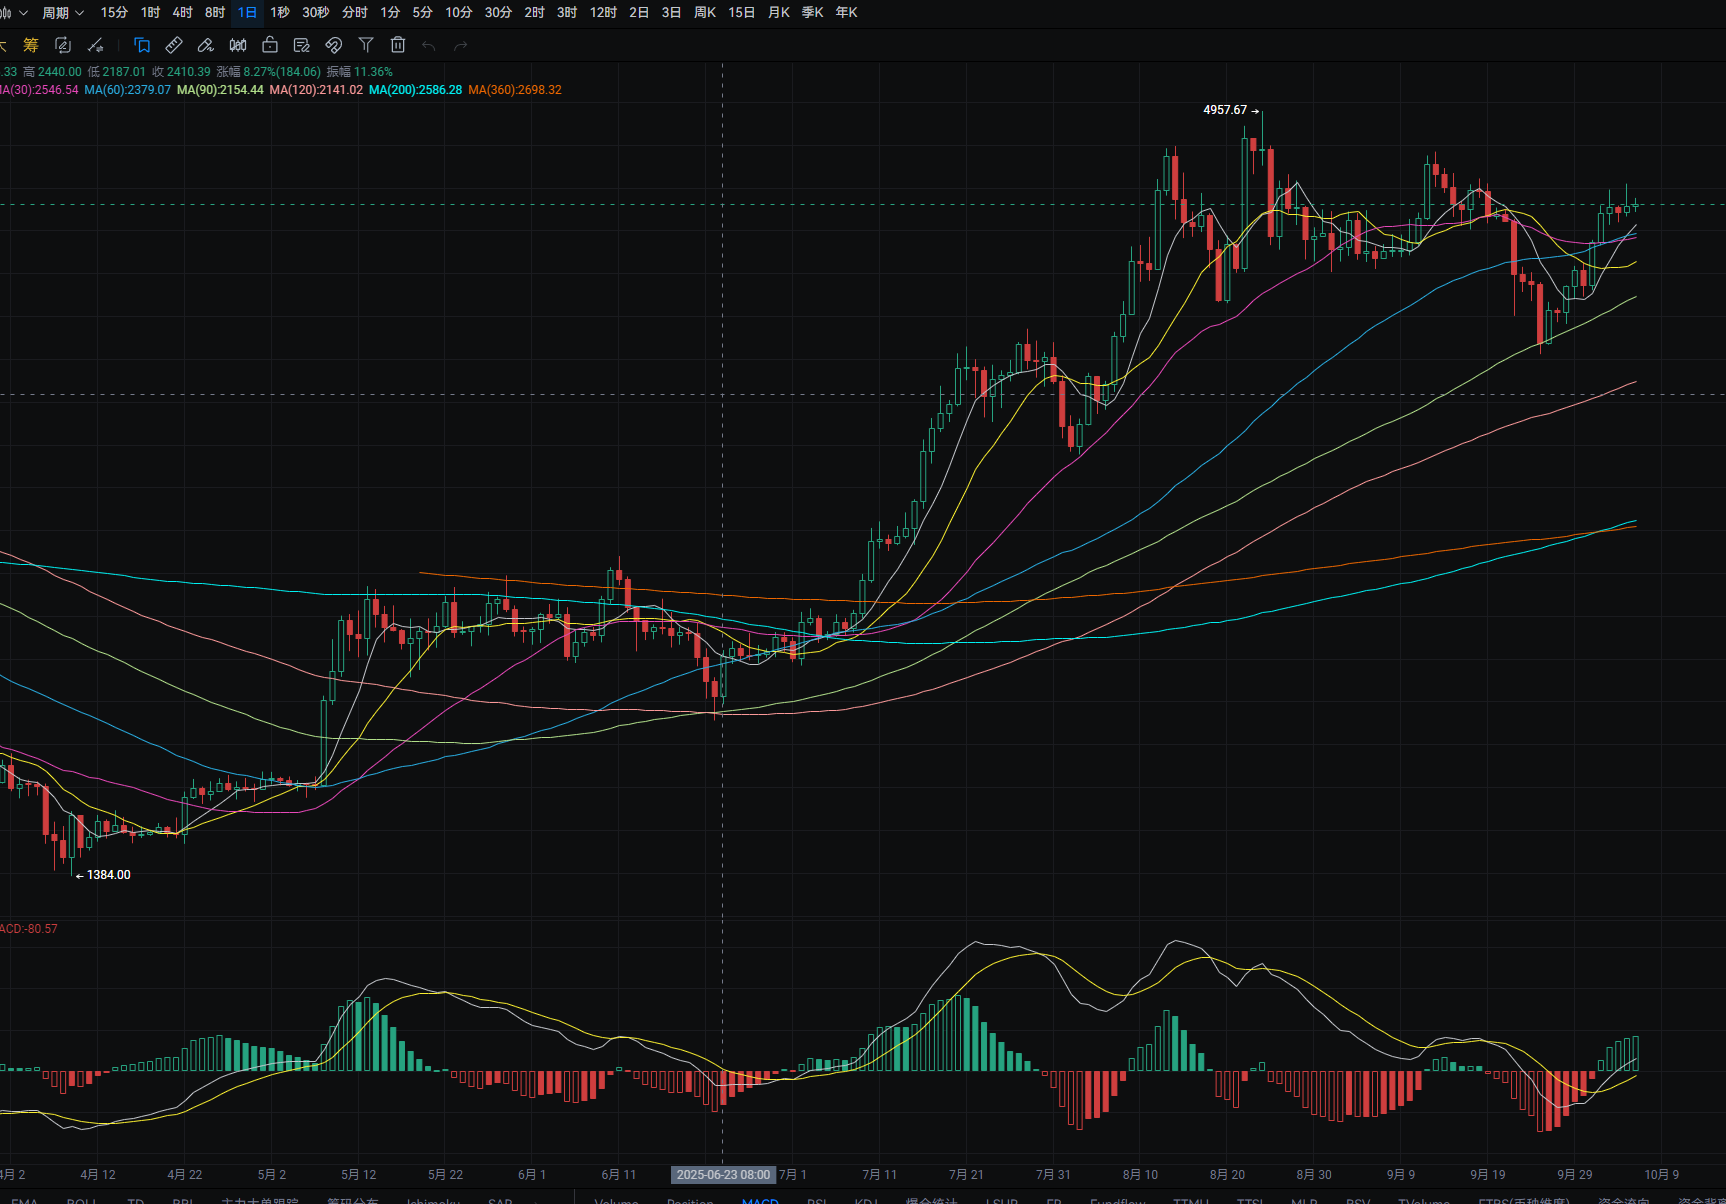
Task: Select the ruler measure tool
Action: 174,45
